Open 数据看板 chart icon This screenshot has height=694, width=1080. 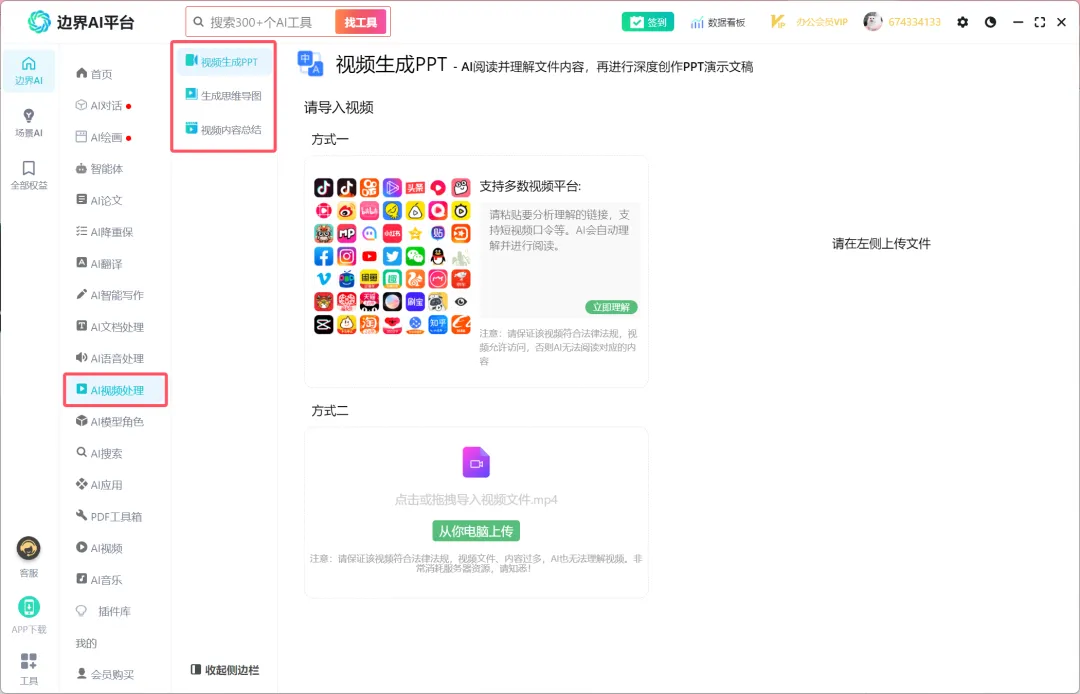point(697,22)
